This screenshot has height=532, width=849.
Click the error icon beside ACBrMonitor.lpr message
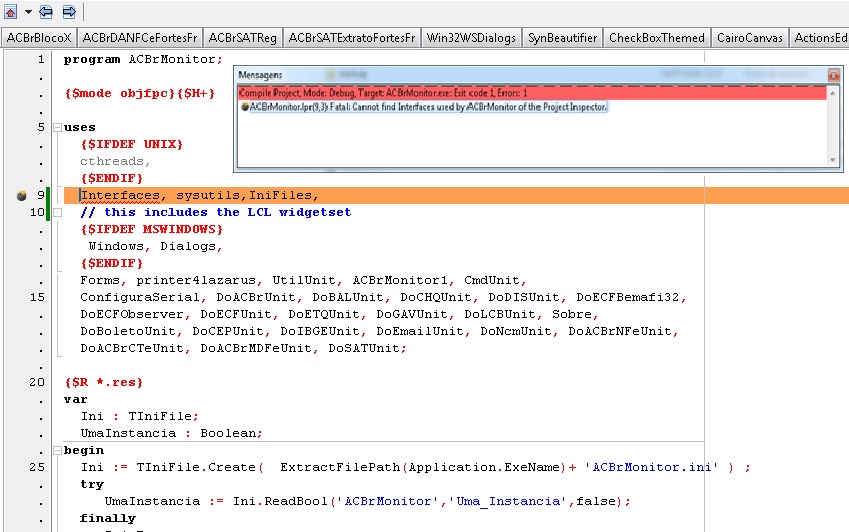(245, 107)
